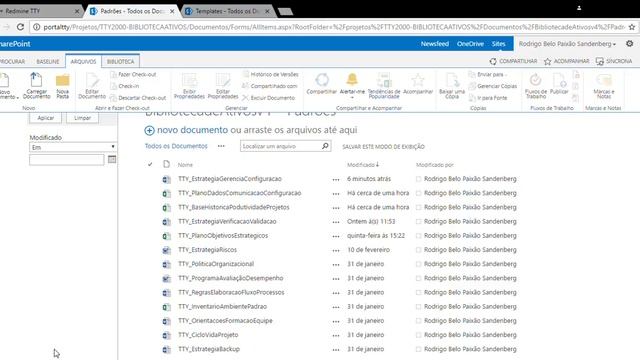640x360 pixels.
Task: Switch to the BIBLIOTECA ribbon tab
Action: [120, 61]
